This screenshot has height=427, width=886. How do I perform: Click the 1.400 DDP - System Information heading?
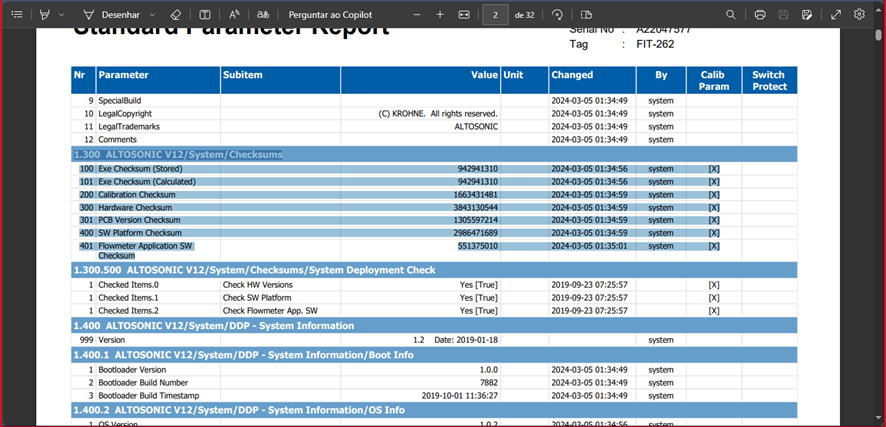214,325
